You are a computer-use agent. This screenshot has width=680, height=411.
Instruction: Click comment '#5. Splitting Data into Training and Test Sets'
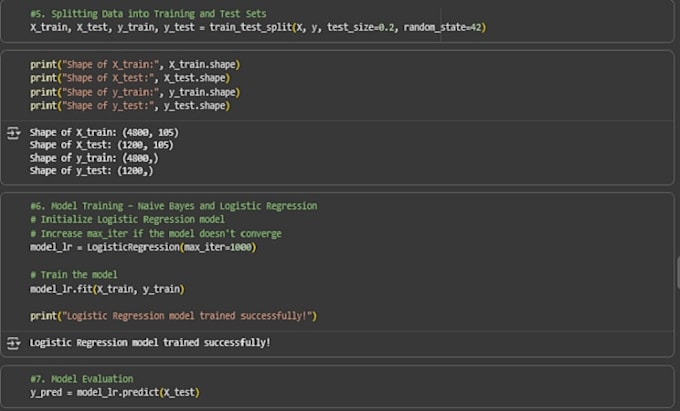coord(148,14)
